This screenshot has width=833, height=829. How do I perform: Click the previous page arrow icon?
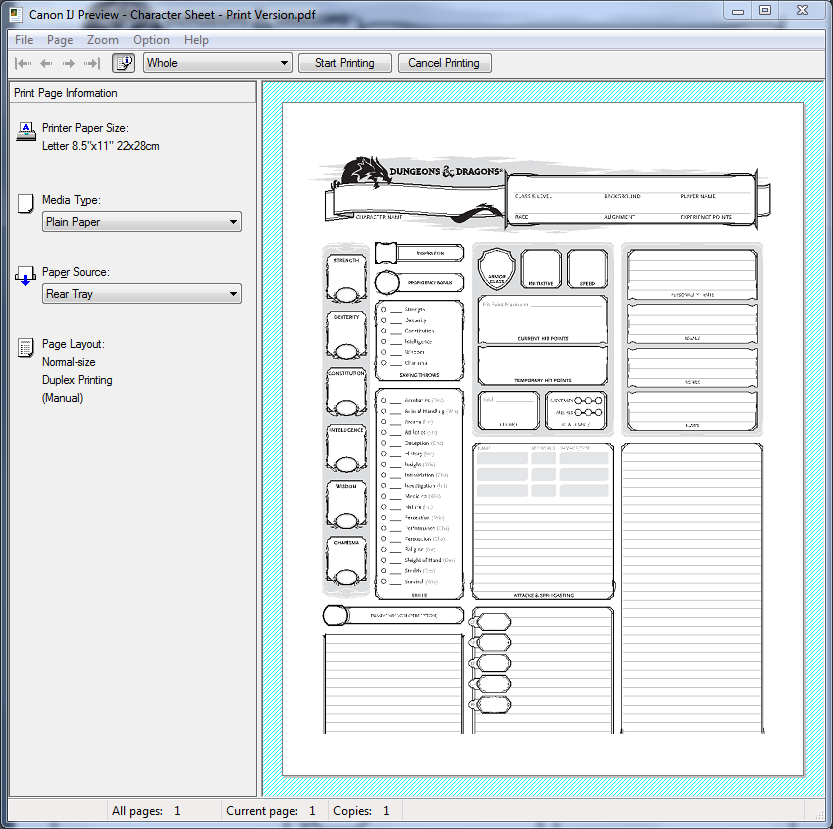click(47, 63)
